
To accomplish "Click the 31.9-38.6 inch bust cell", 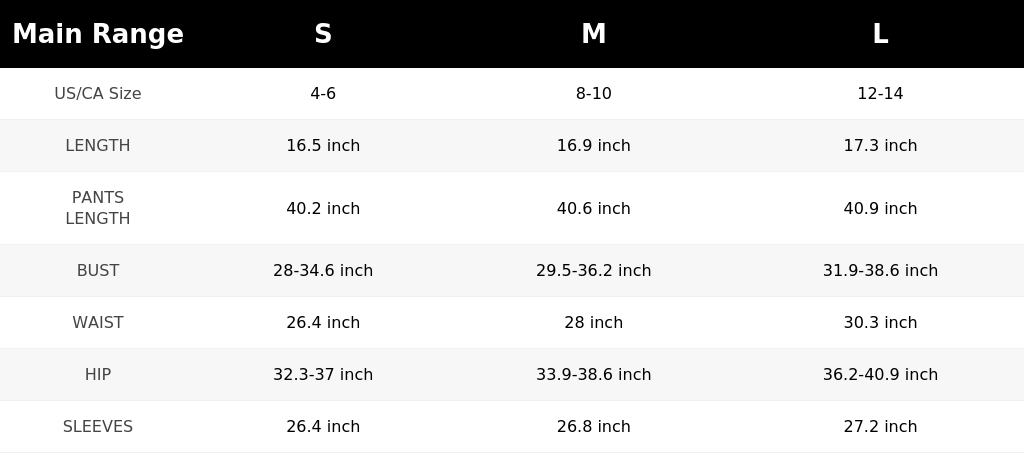I will [x=880, y=270].
